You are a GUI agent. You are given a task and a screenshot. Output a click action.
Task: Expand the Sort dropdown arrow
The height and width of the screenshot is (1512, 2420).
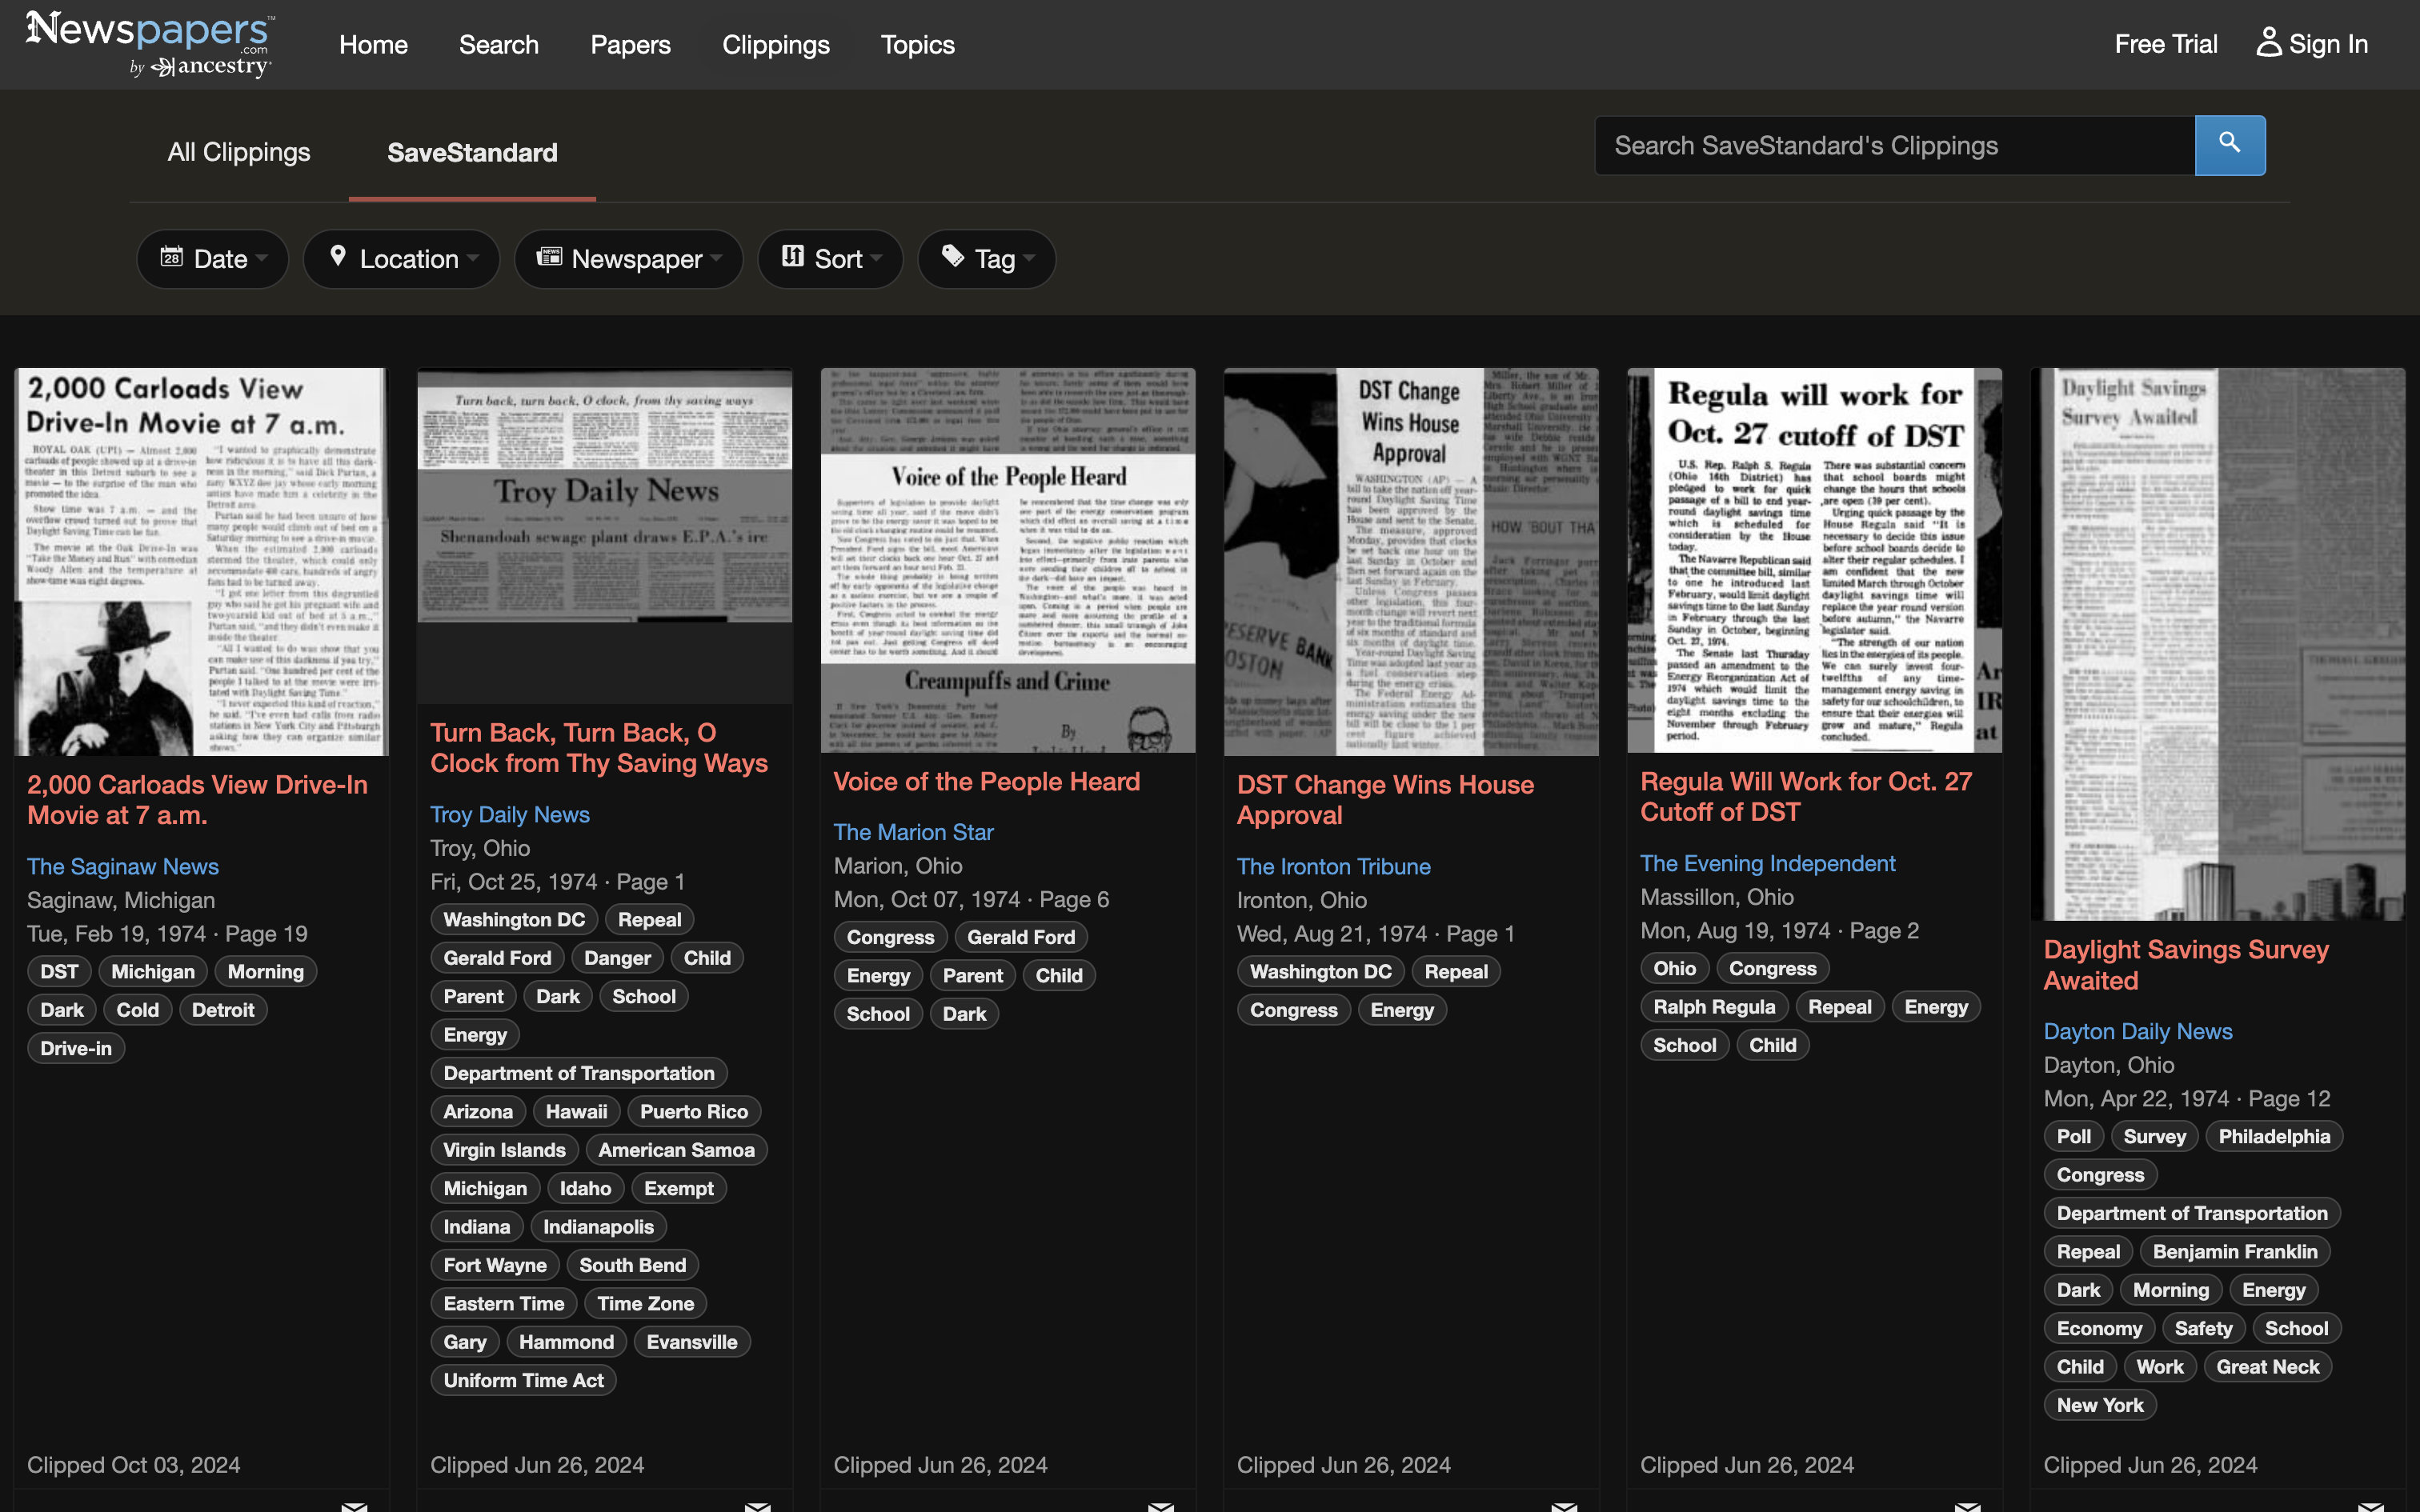pyautogui.click(x=876, y=258)
